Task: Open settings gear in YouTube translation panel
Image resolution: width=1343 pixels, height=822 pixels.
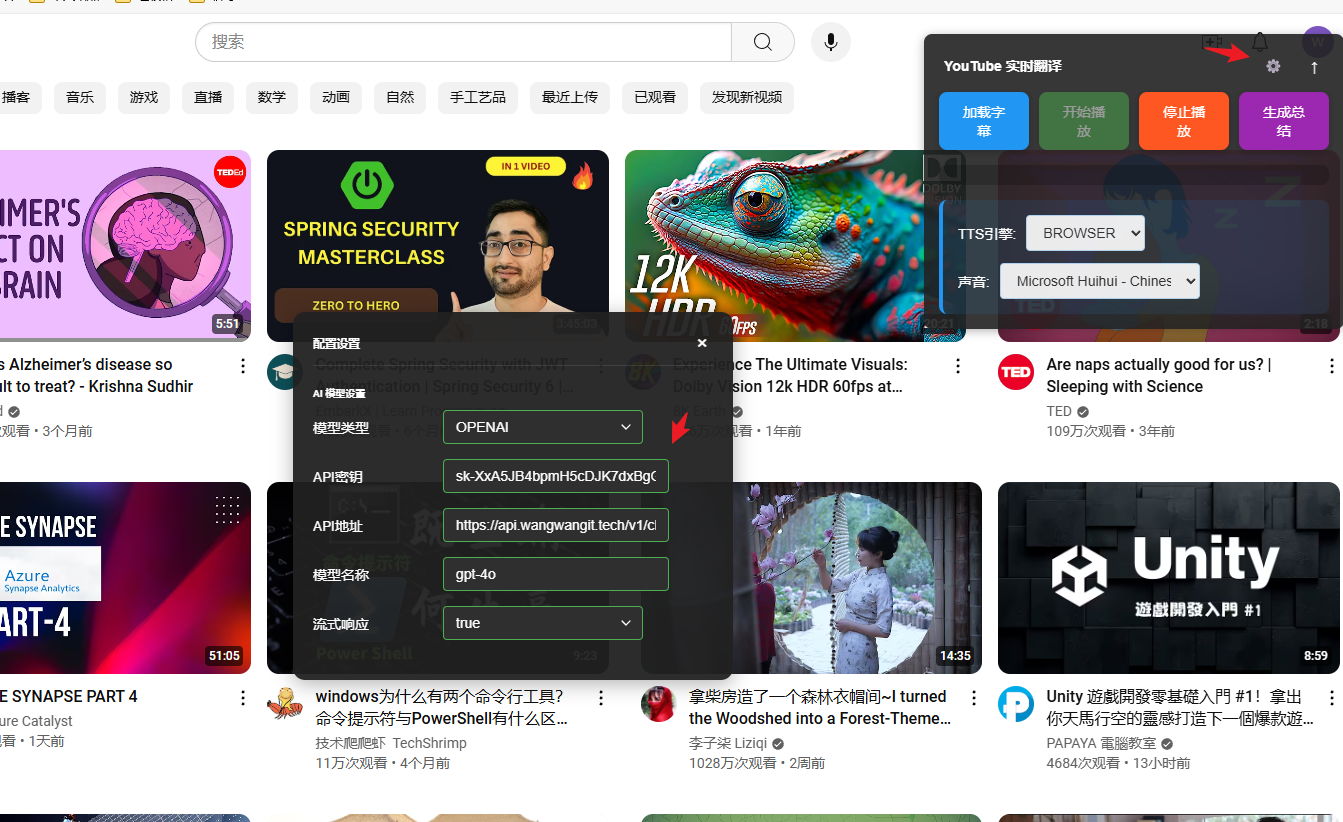Action: 1272,66
